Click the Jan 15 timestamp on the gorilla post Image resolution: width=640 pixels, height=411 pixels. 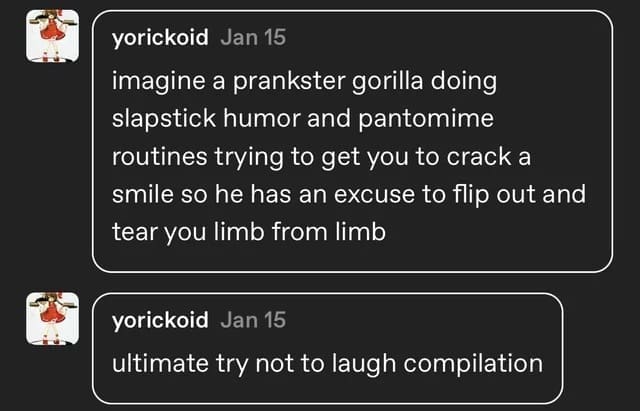point(252,38)
